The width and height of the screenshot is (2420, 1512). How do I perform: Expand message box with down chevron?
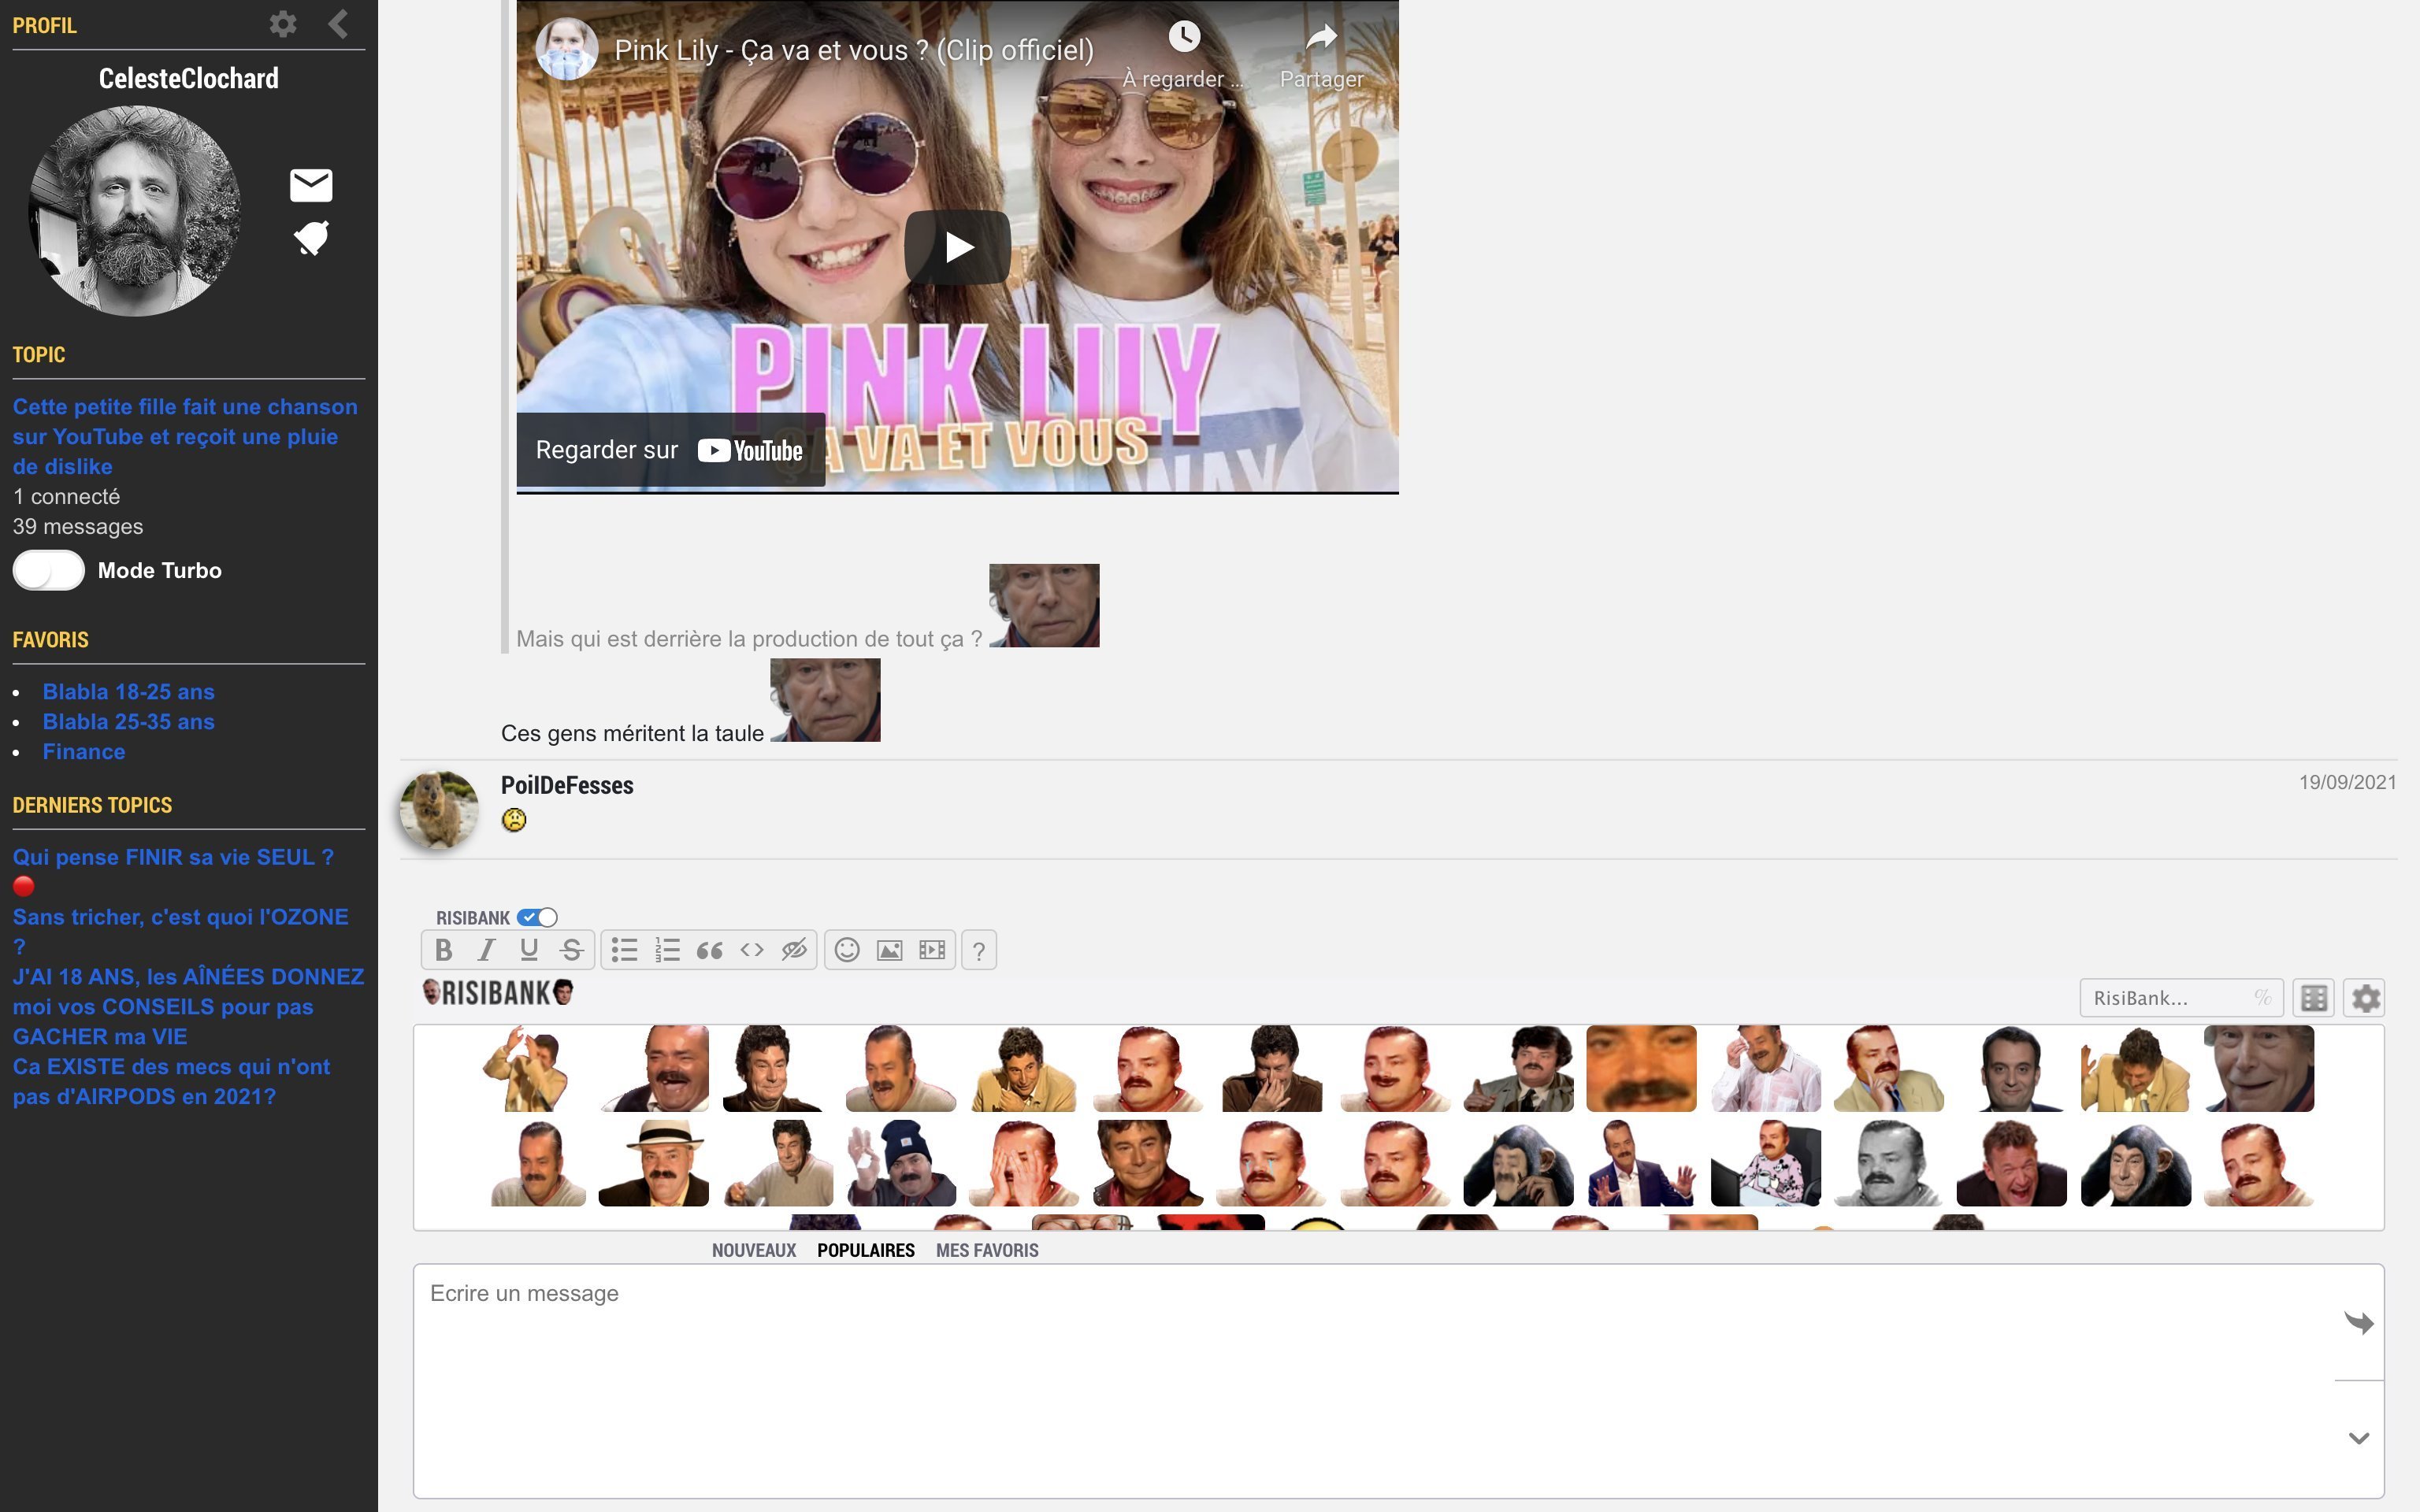point(2359,1438)
